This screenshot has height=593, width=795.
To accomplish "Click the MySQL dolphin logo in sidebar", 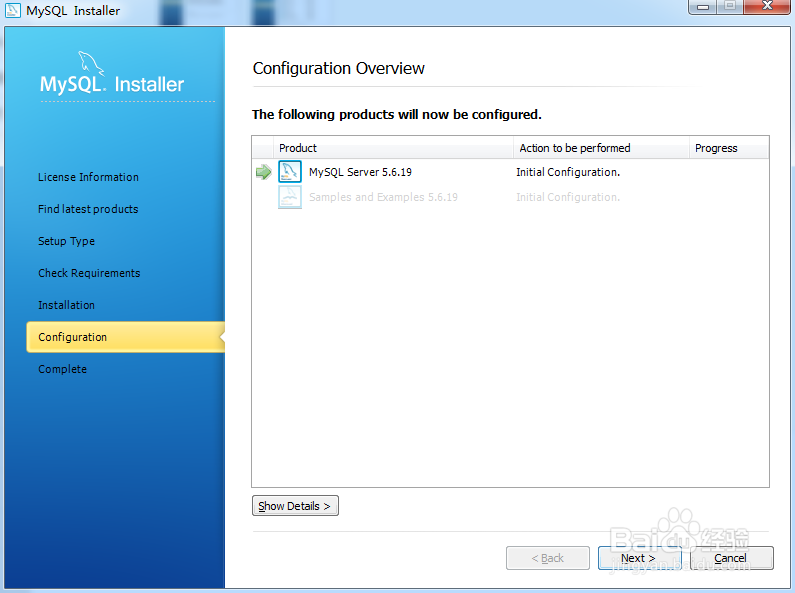I will [91, 63].
